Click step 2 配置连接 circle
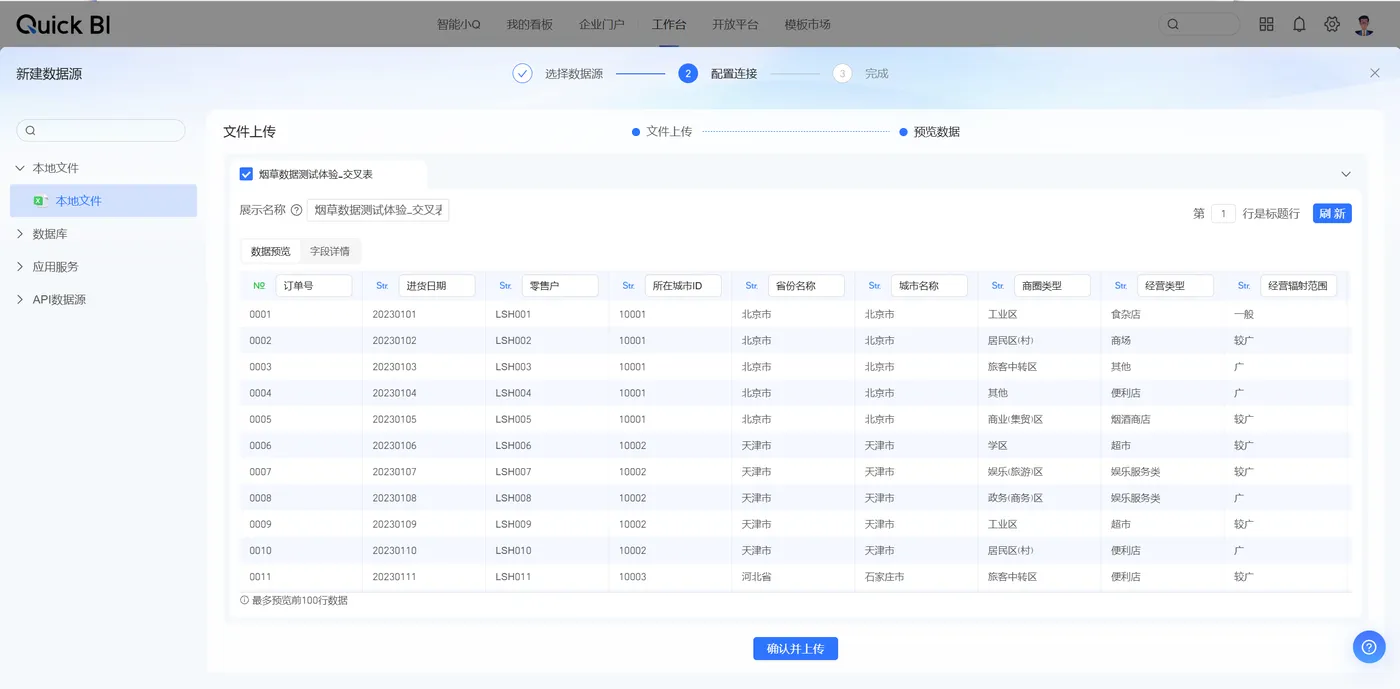The width and height of the screenshot is (1400, 689). tap(688, 73)
